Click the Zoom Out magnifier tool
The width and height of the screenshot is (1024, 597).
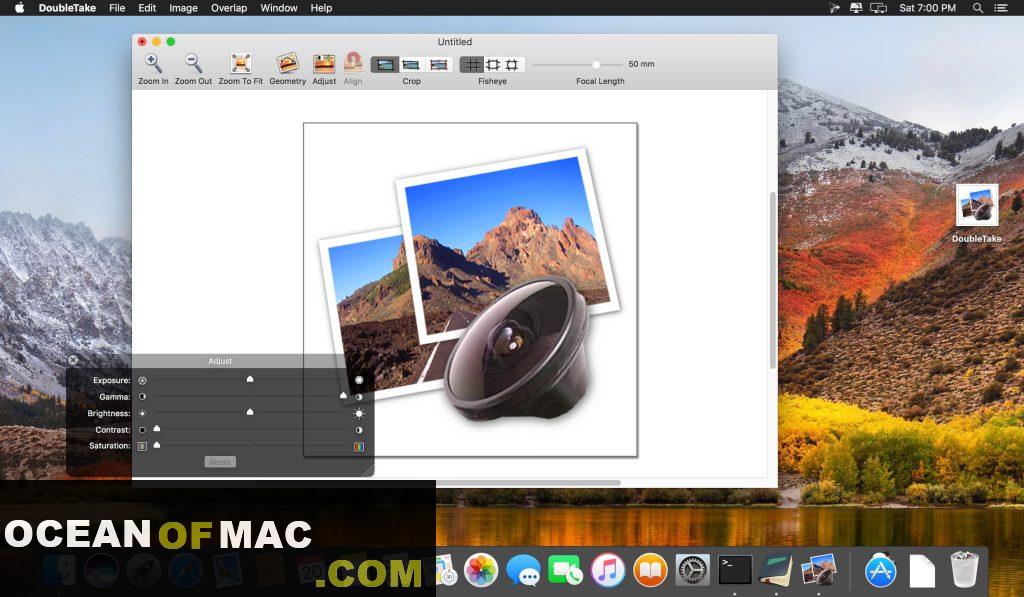click(193, 69)
